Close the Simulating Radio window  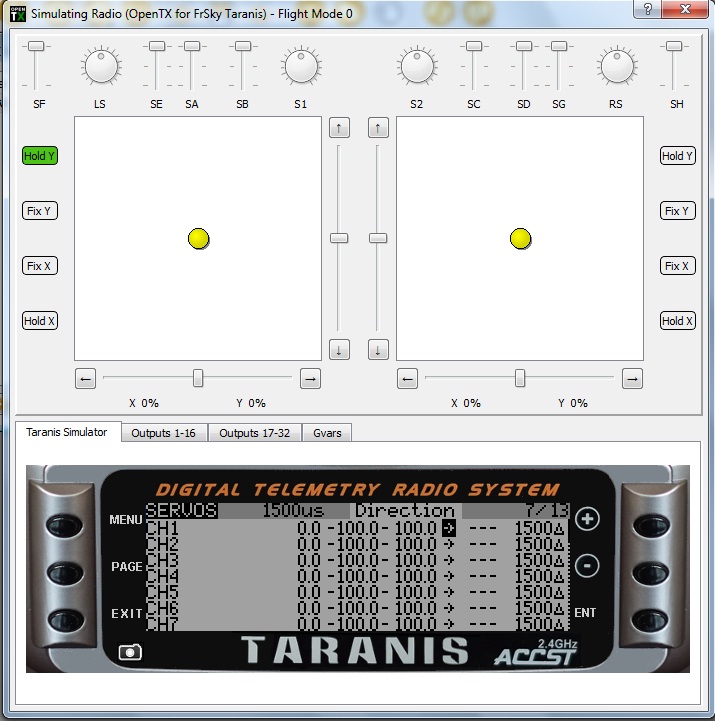685,9
